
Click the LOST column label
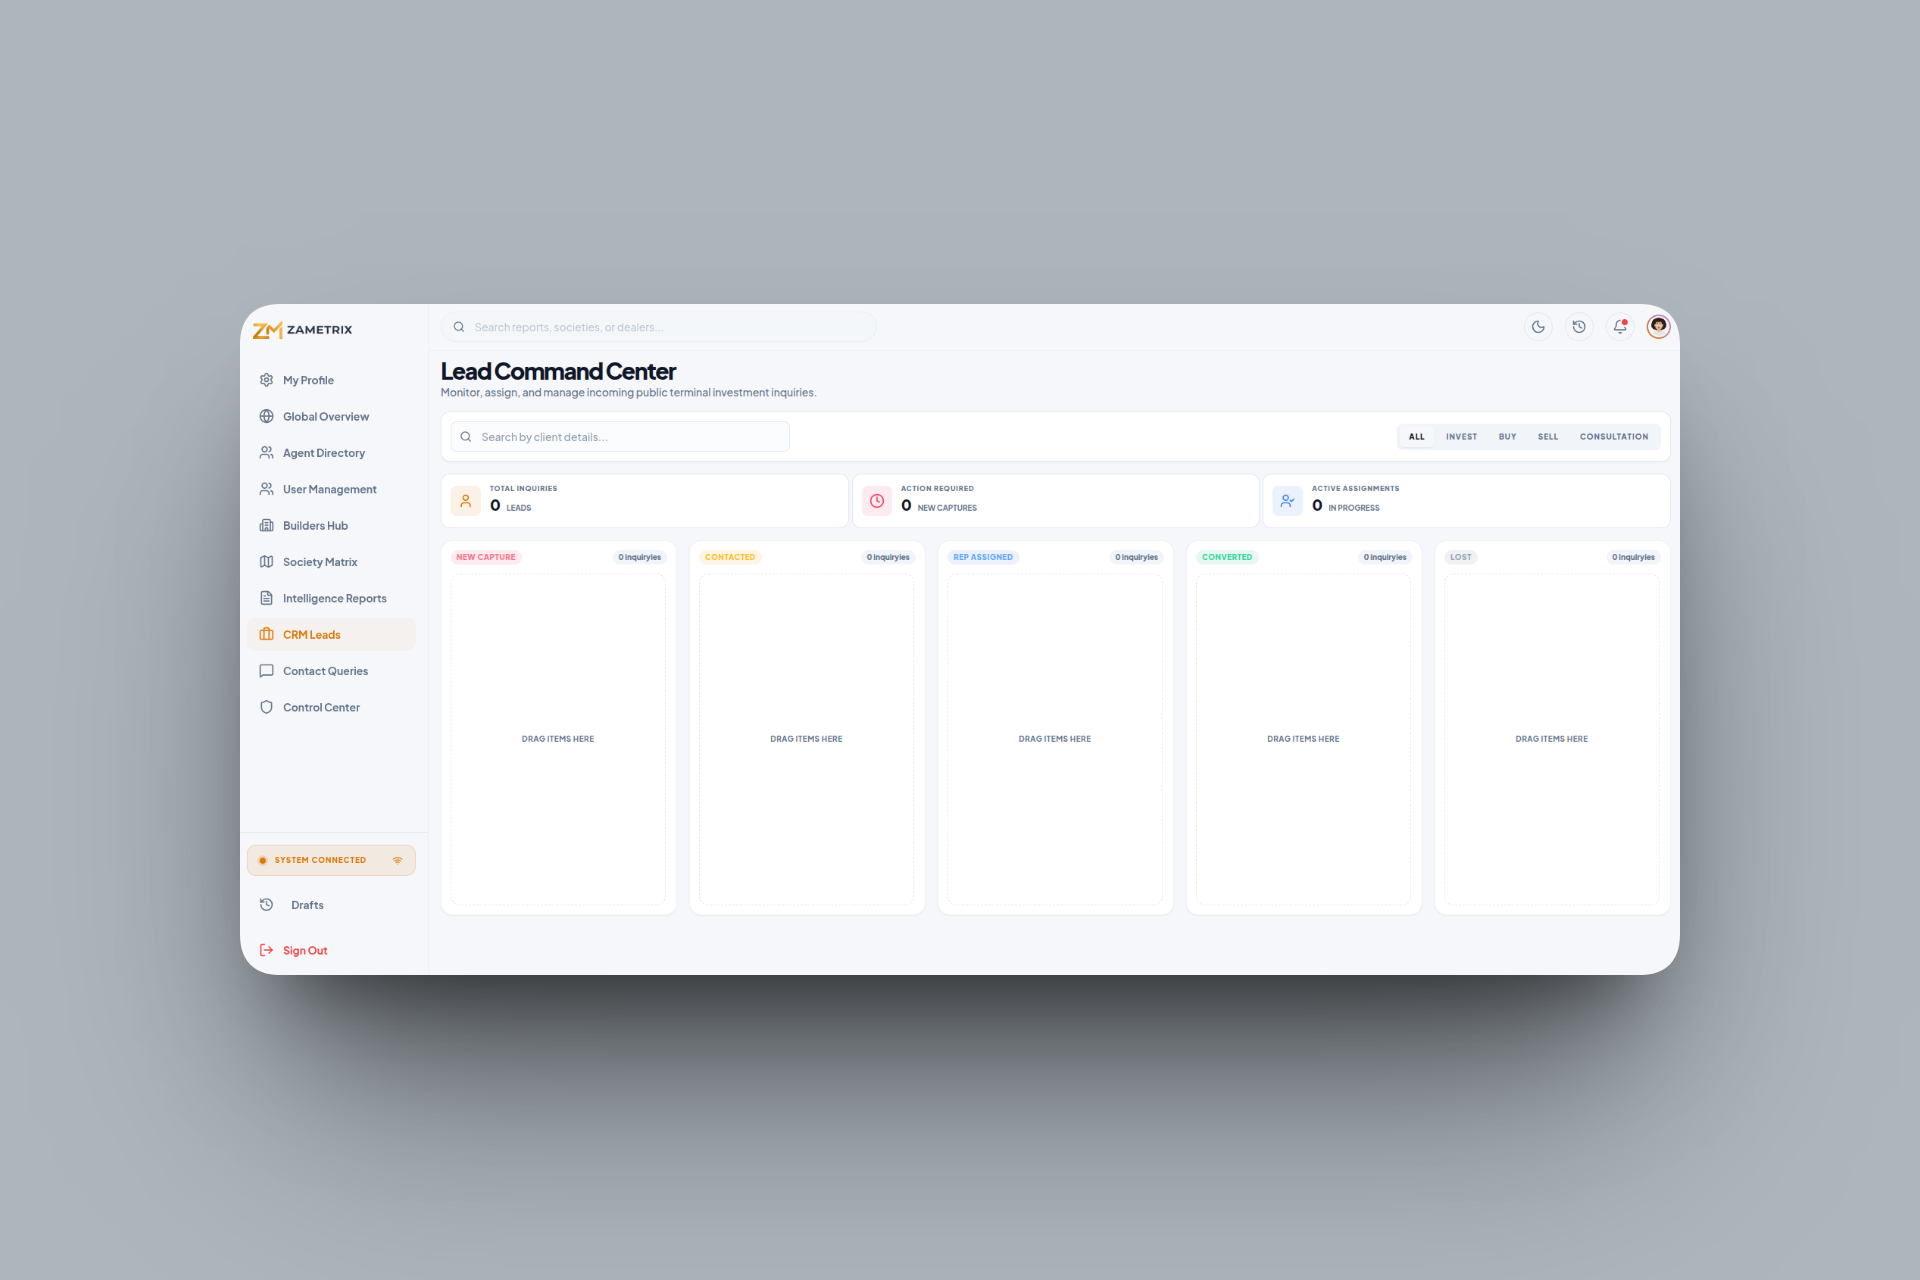[1461, 557]
